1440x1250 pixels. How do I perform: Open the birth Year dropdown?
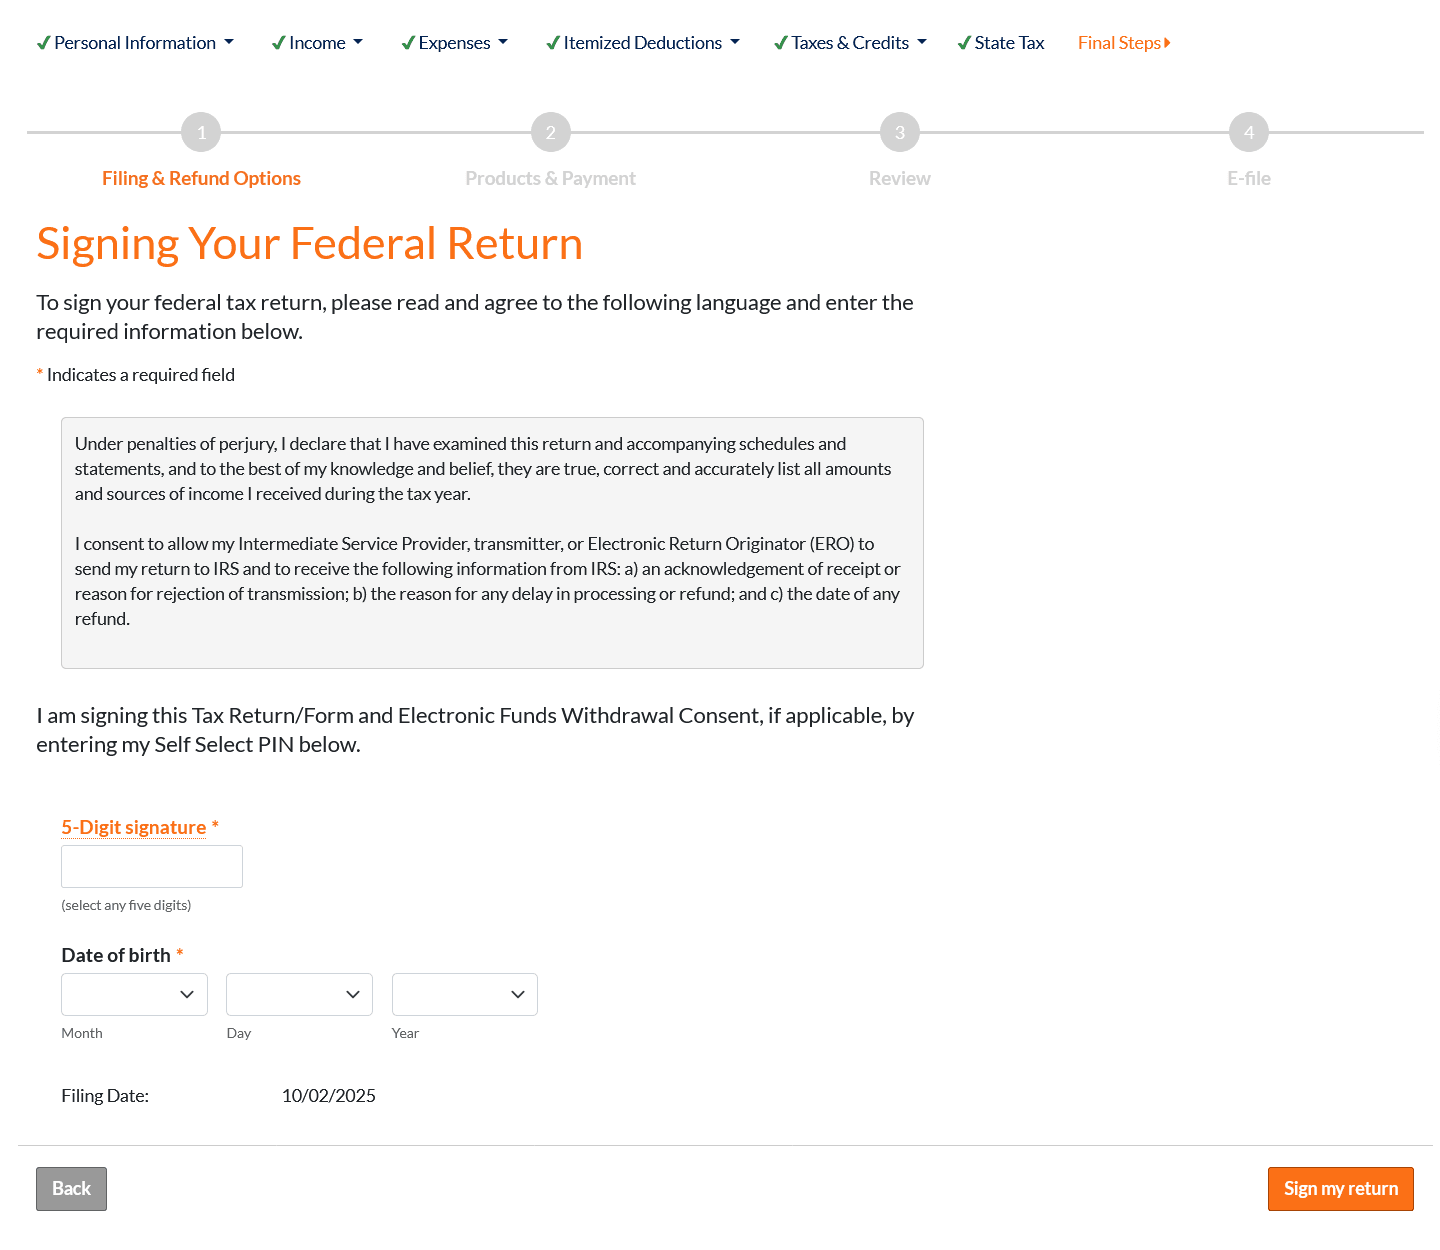click(x=464, y=994)
